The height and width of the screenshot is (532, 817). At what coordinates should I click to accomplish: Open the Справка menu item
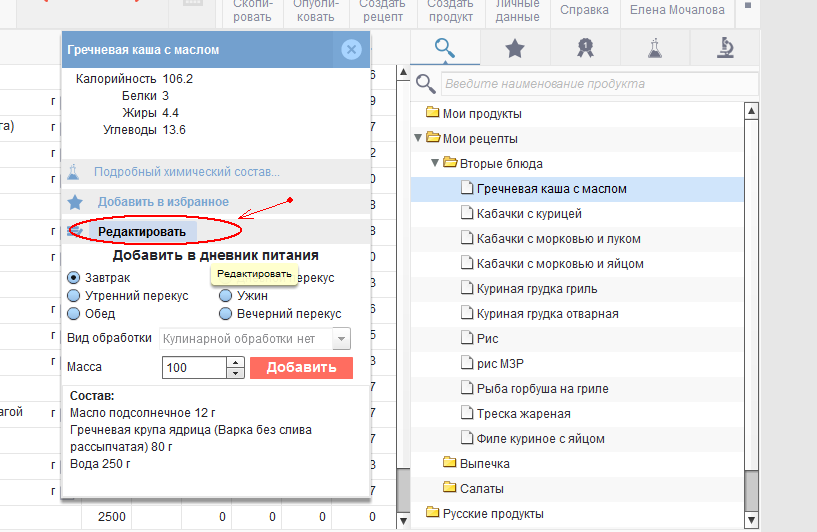pyautogui.click(x=584, y=11)
